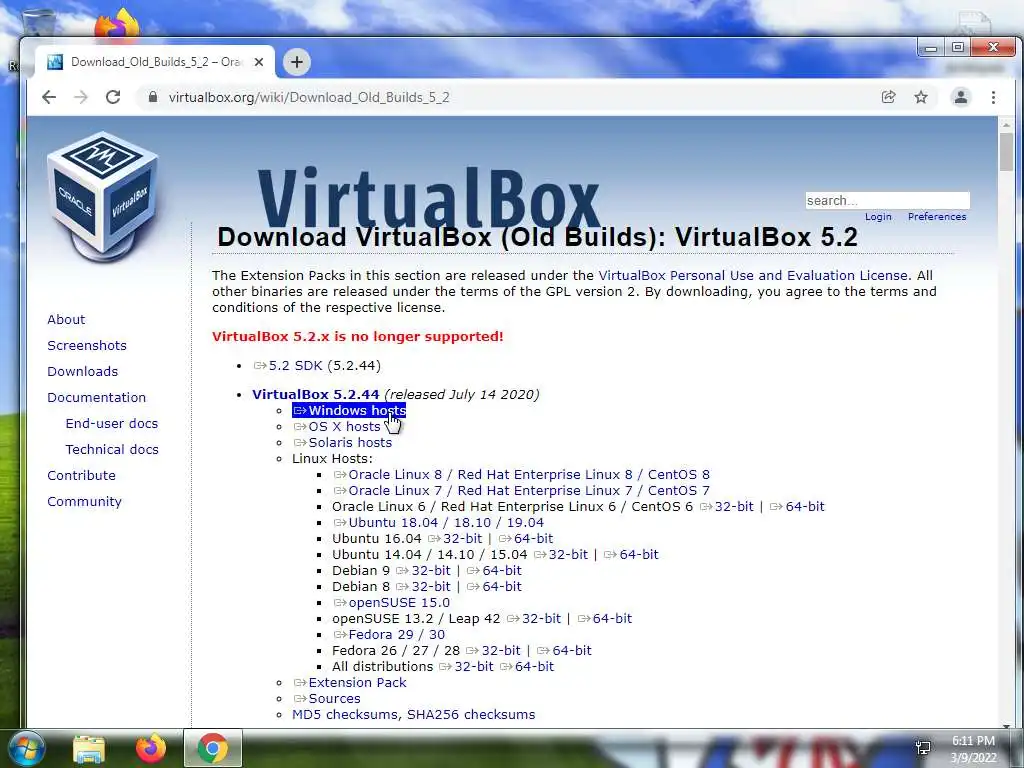This screenshot has width=1024, height=768.
Task: Go to Downloads in sidebar
Action: coord(82,372)
